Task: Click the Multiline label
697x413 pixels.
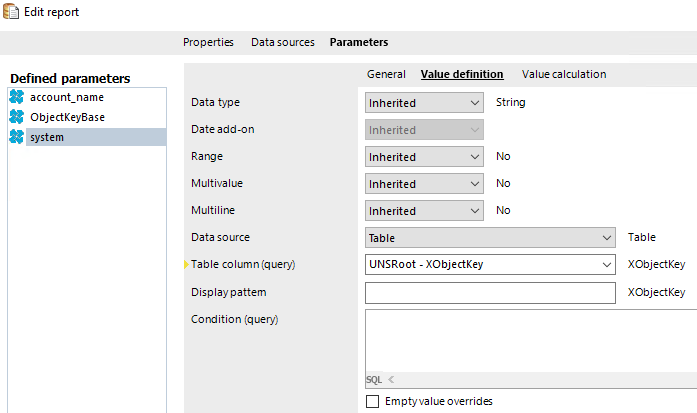Action: click(213, 210)
